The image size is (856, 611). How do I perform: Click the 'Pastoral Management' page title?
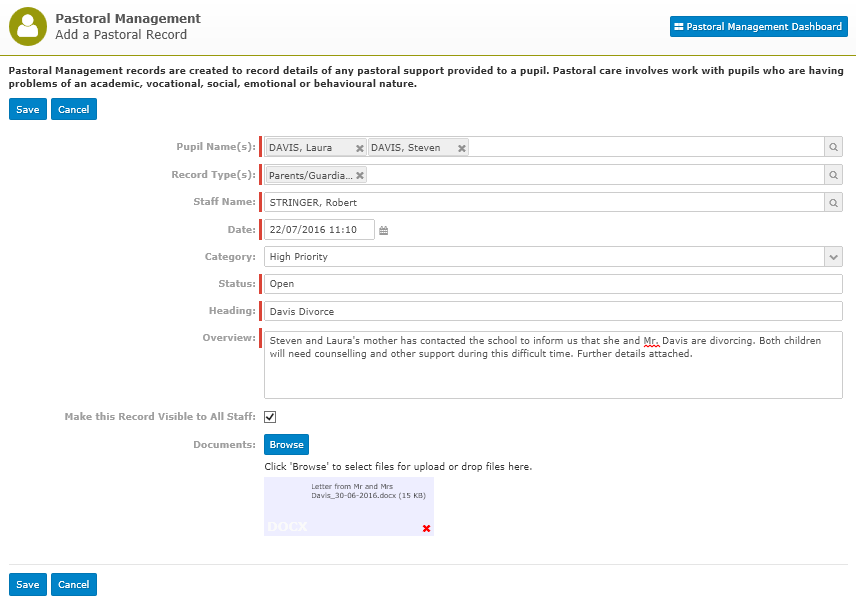128,19
